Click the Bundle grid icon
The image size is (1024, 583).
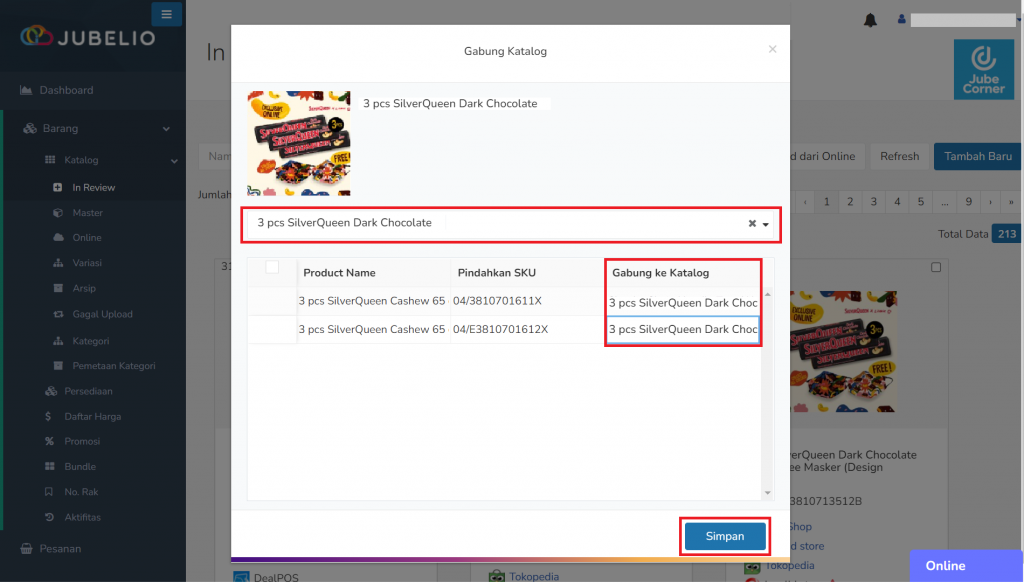(x=50, y=467)
